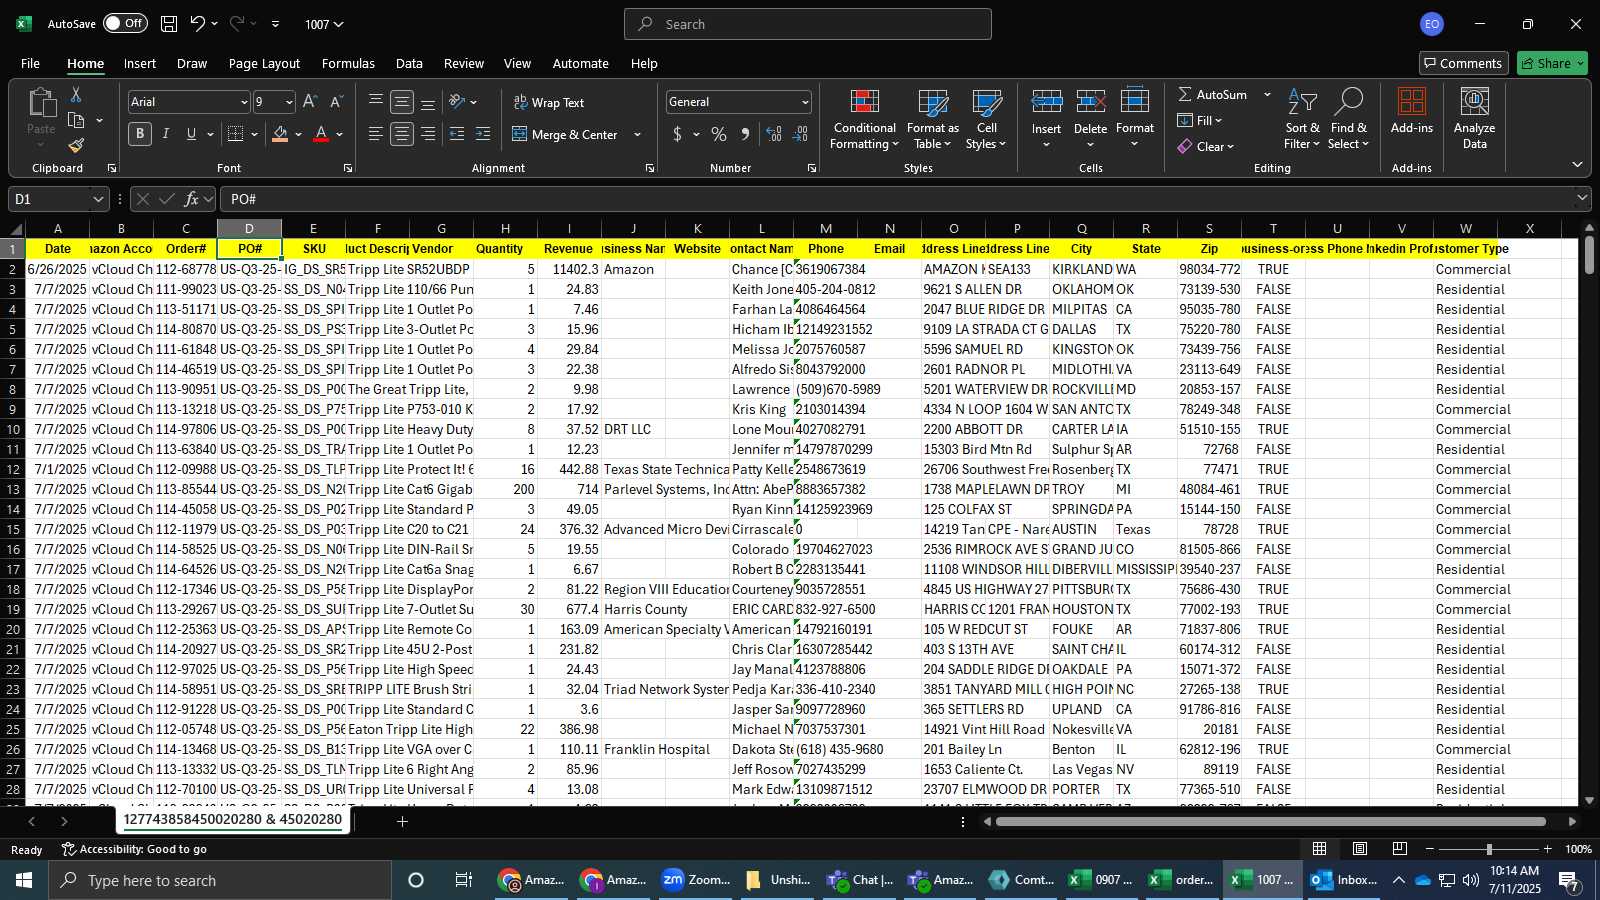Click the Decrease Indent icon
1600x900 pixels.
pyautogui.click(x=457, y=134)
